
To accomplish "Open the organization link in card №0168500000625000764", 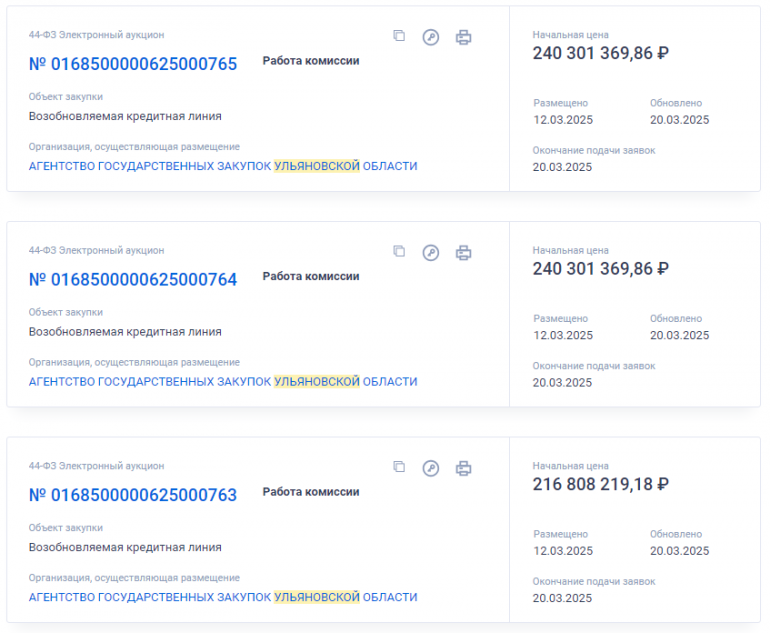I will pyautogui.click(x=223, y=382).
